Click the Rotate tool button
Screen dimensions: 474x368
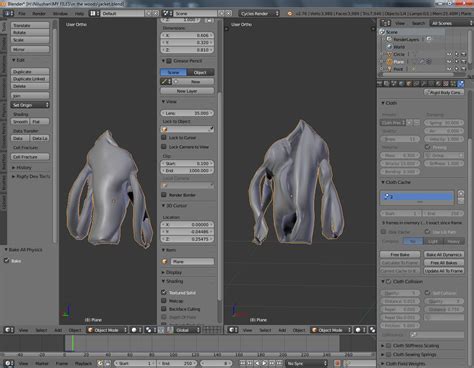pos(30,33)
